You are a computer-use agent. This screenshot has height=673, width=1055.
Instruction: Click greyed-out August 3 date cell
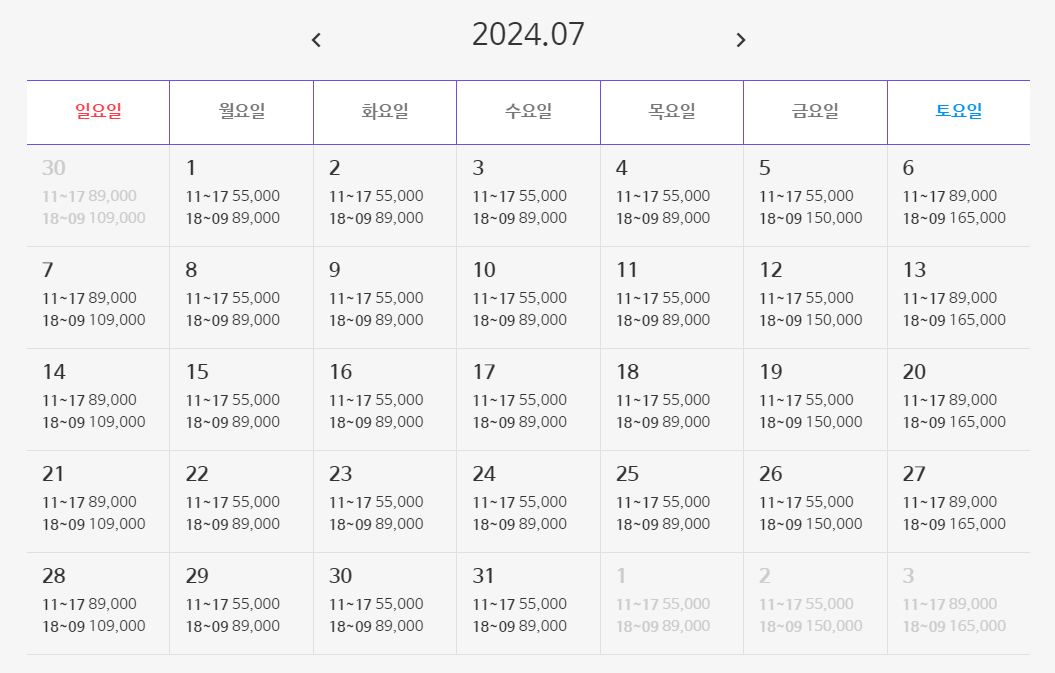click(x=959, y=604)
